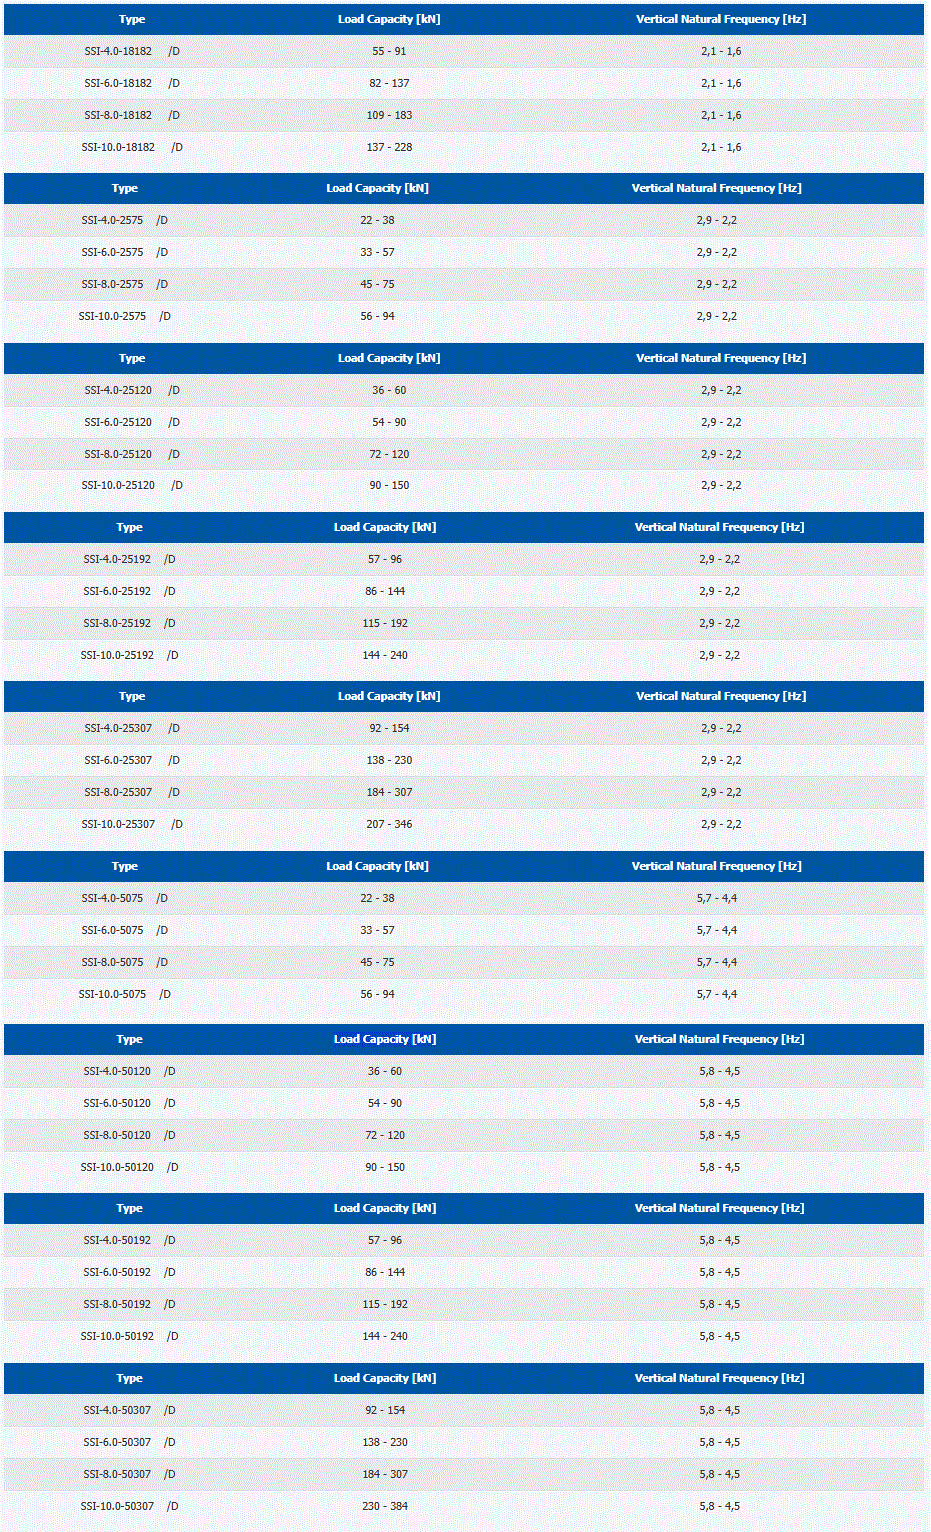
Task: Open the SSI-6.0-2575 /D type entry
Action: tap(124, 252)
